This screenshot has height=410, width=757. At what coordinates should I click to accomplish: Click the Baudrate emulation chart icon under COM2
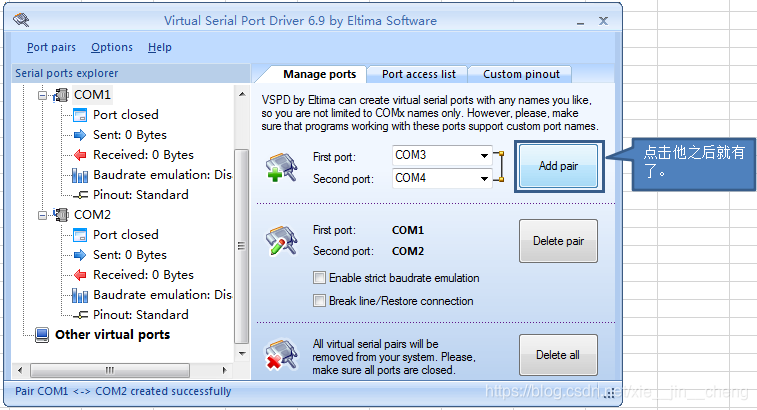coord(80,295)
